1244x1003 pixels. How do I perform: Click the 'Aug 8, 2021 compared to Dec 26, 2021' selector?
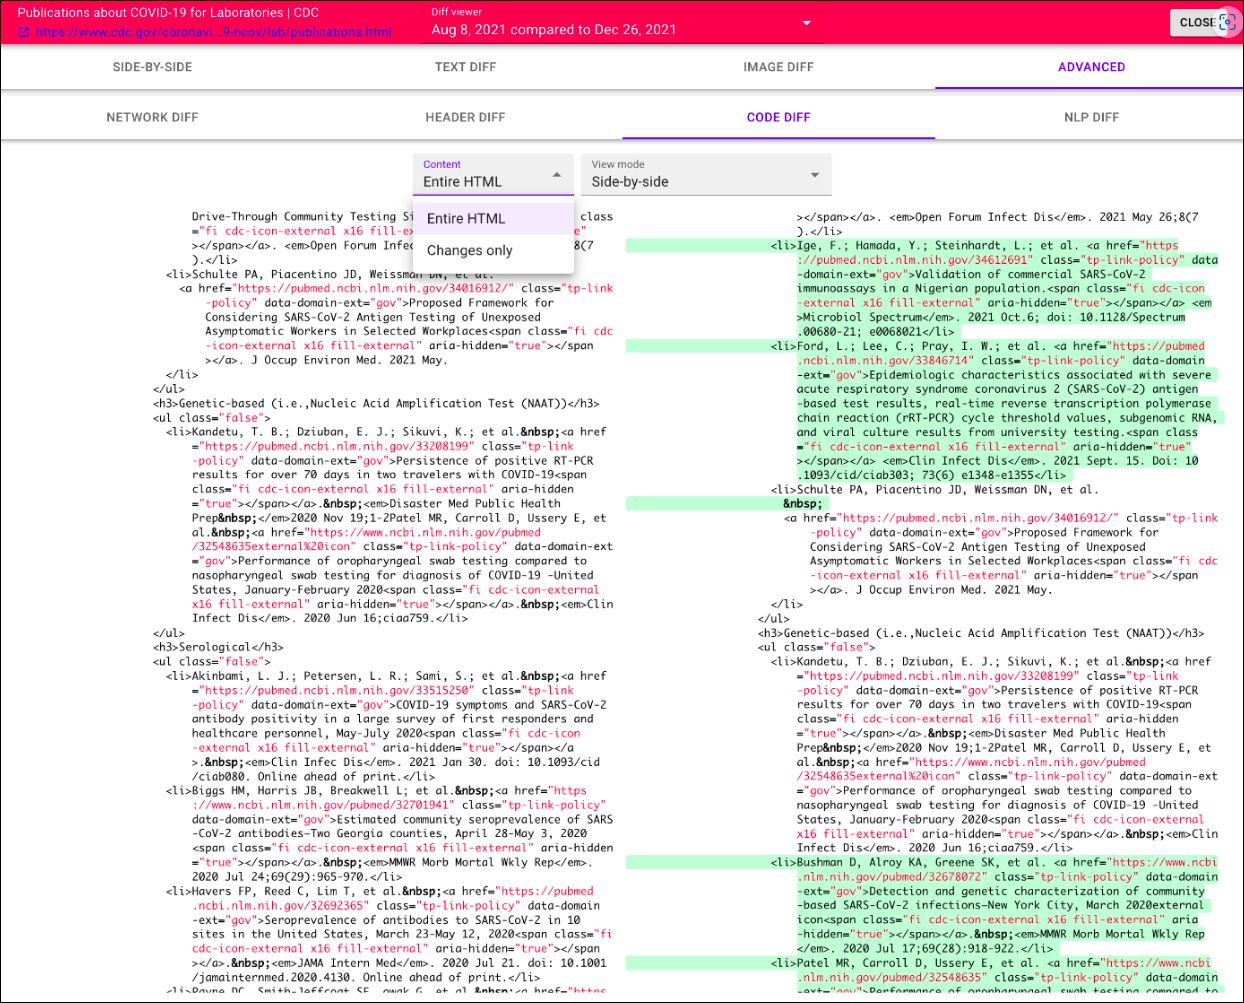point(554,29)
